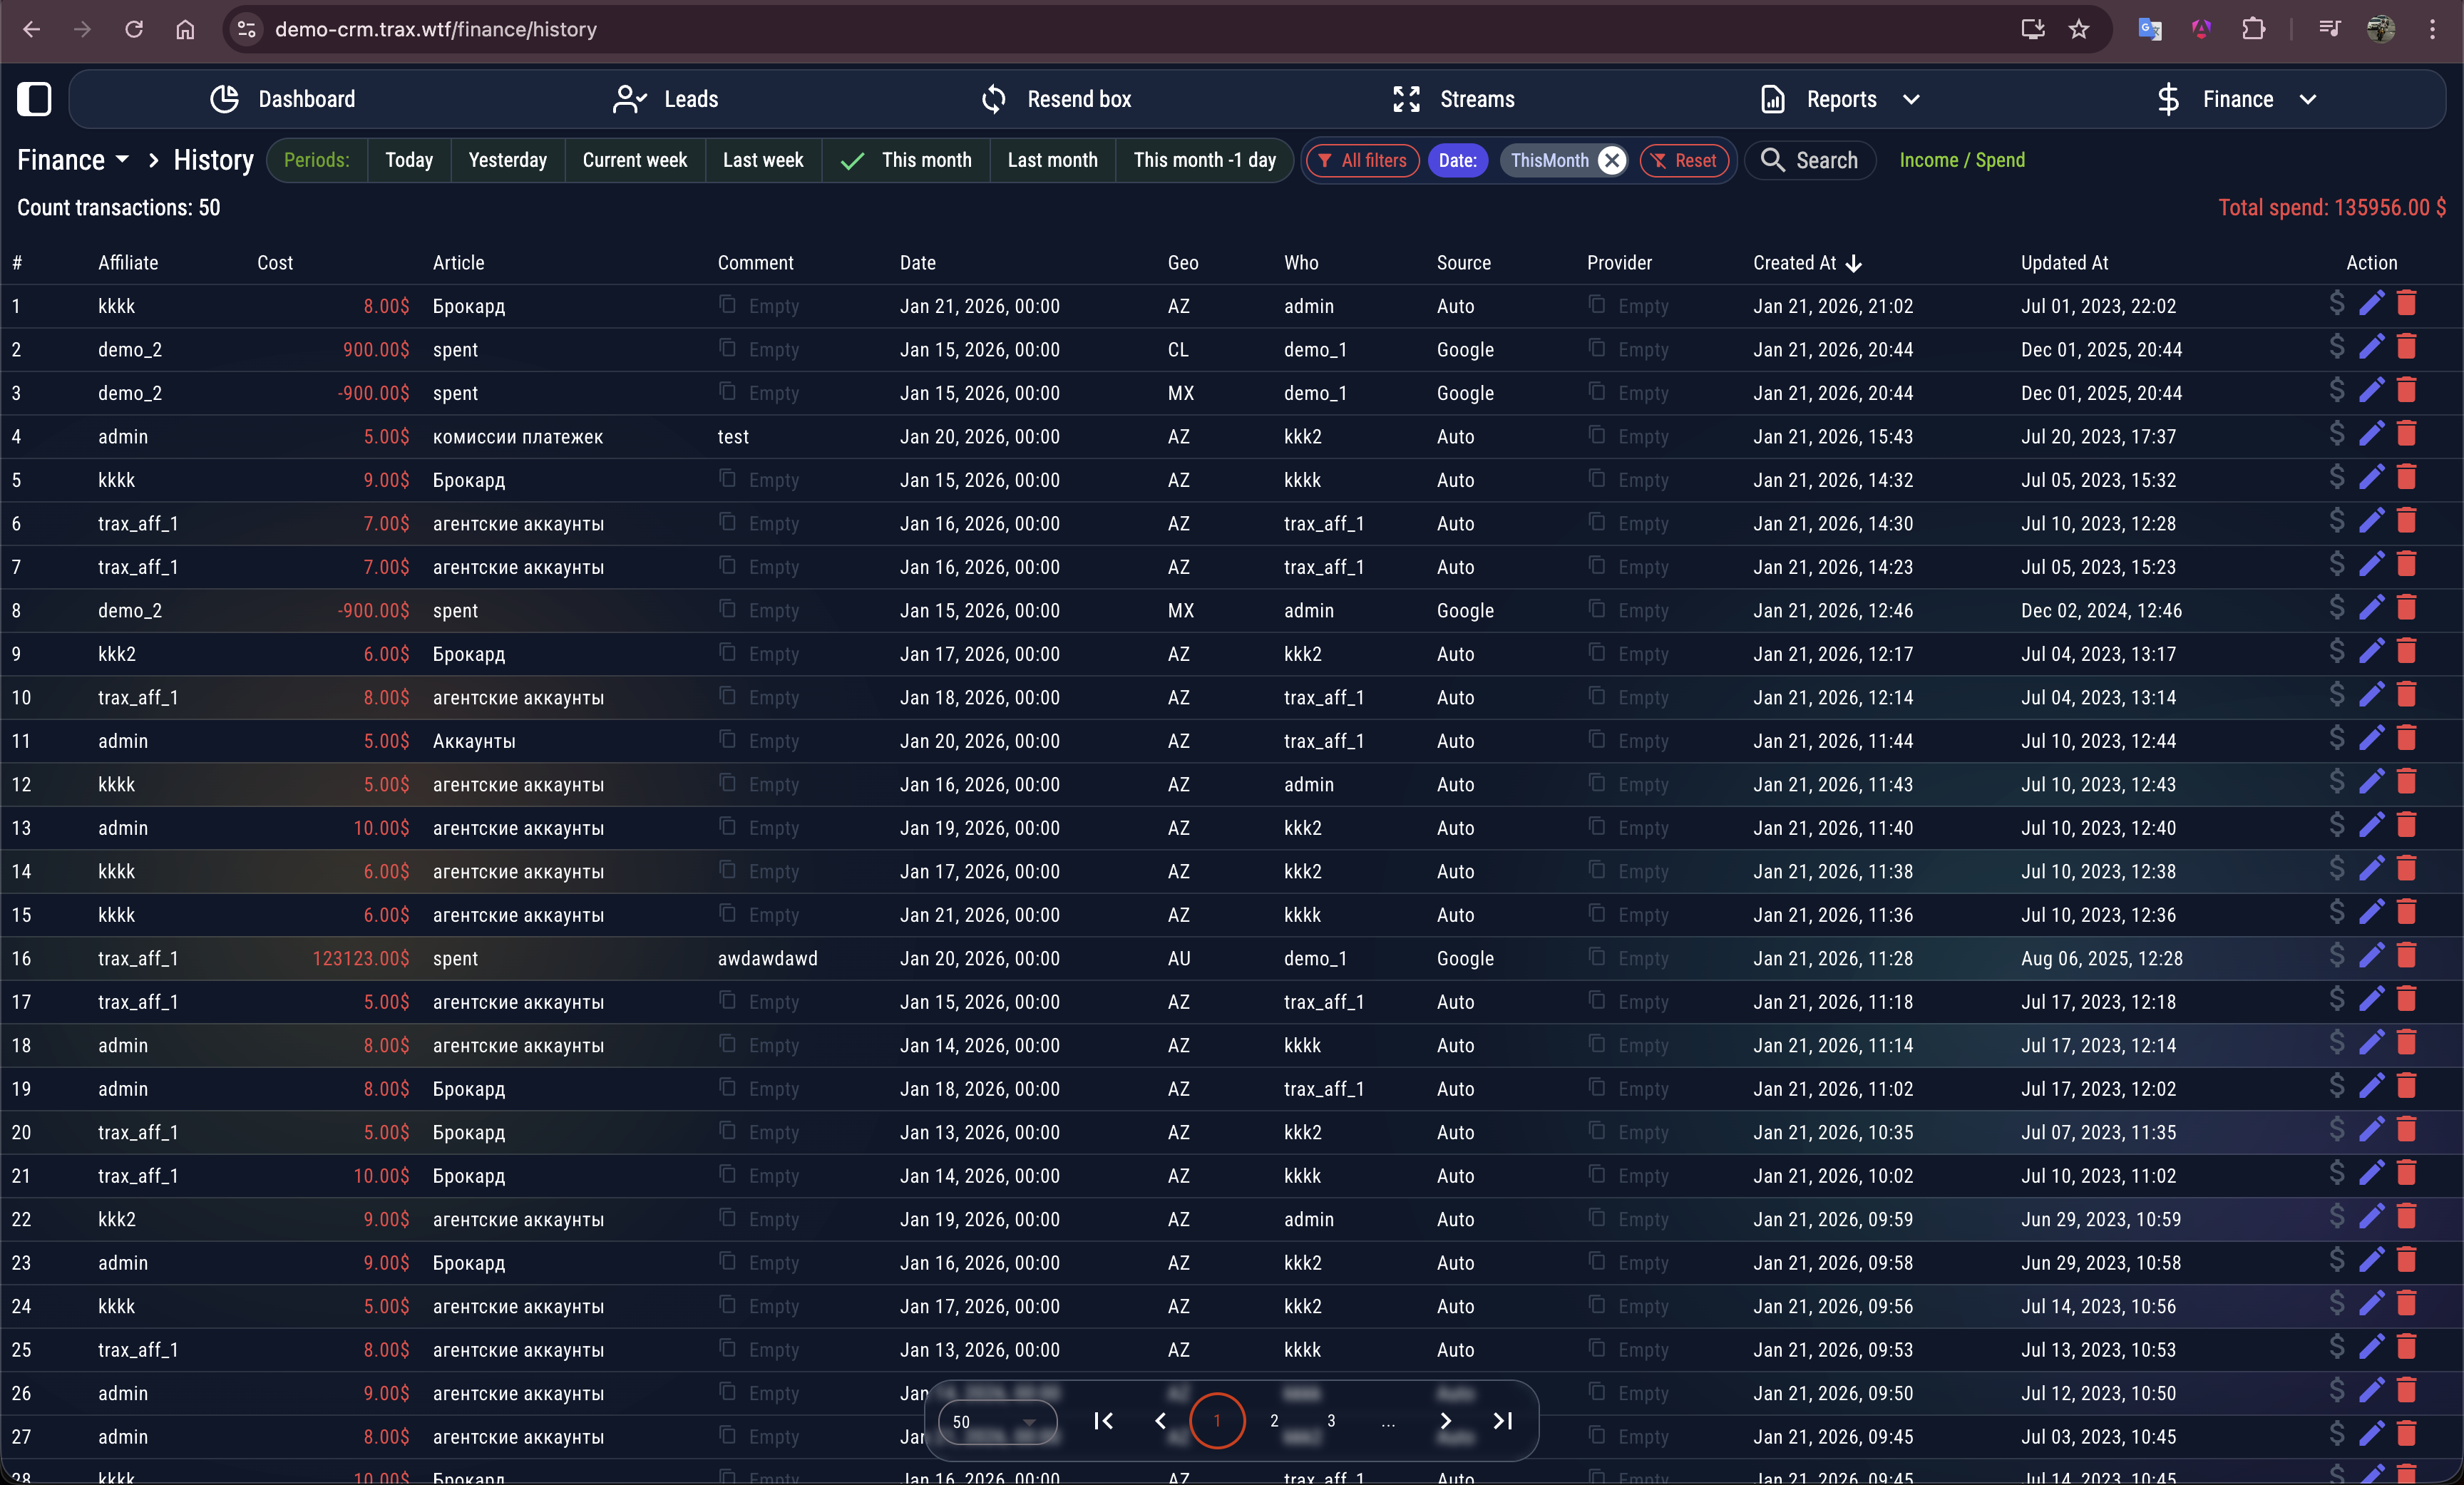Reset all applied filters
The height and width of the screenshot is (1485, 2464).
pos(1684,160)
